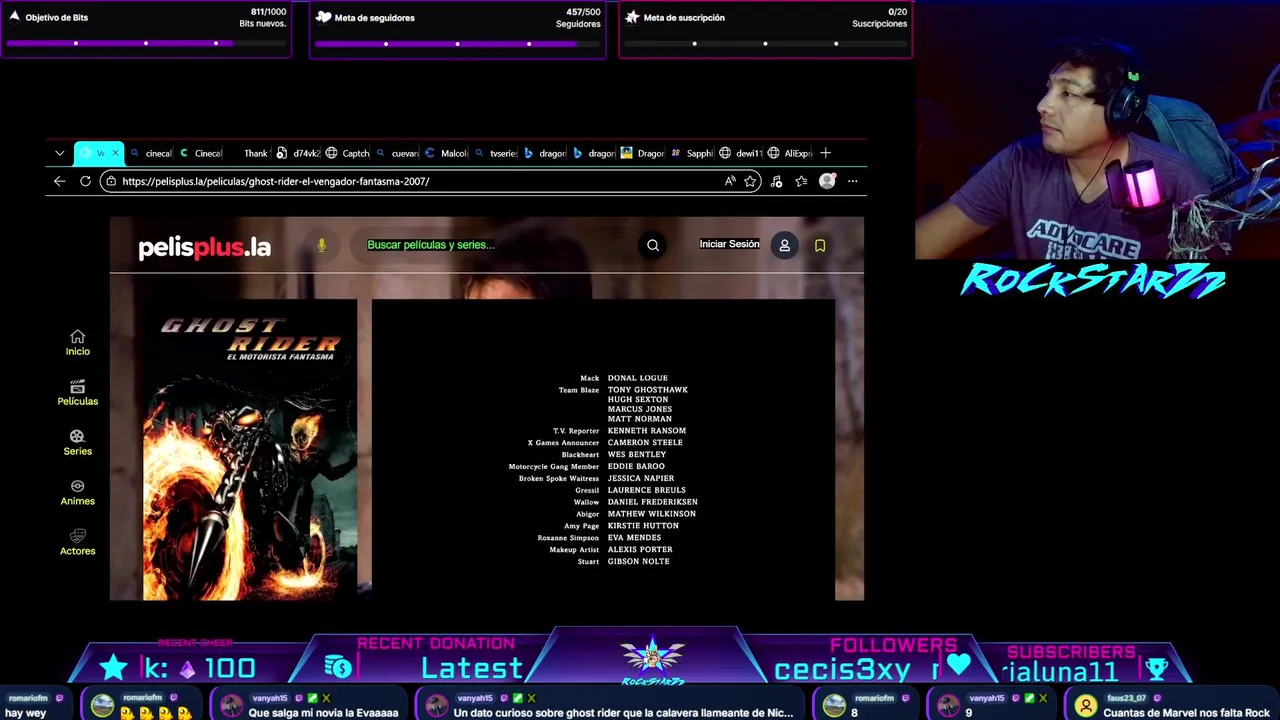1280x720 pixels.
Task: Switch to the AliExpr tab
Action: pyautogui.click(x=789, y=153)
